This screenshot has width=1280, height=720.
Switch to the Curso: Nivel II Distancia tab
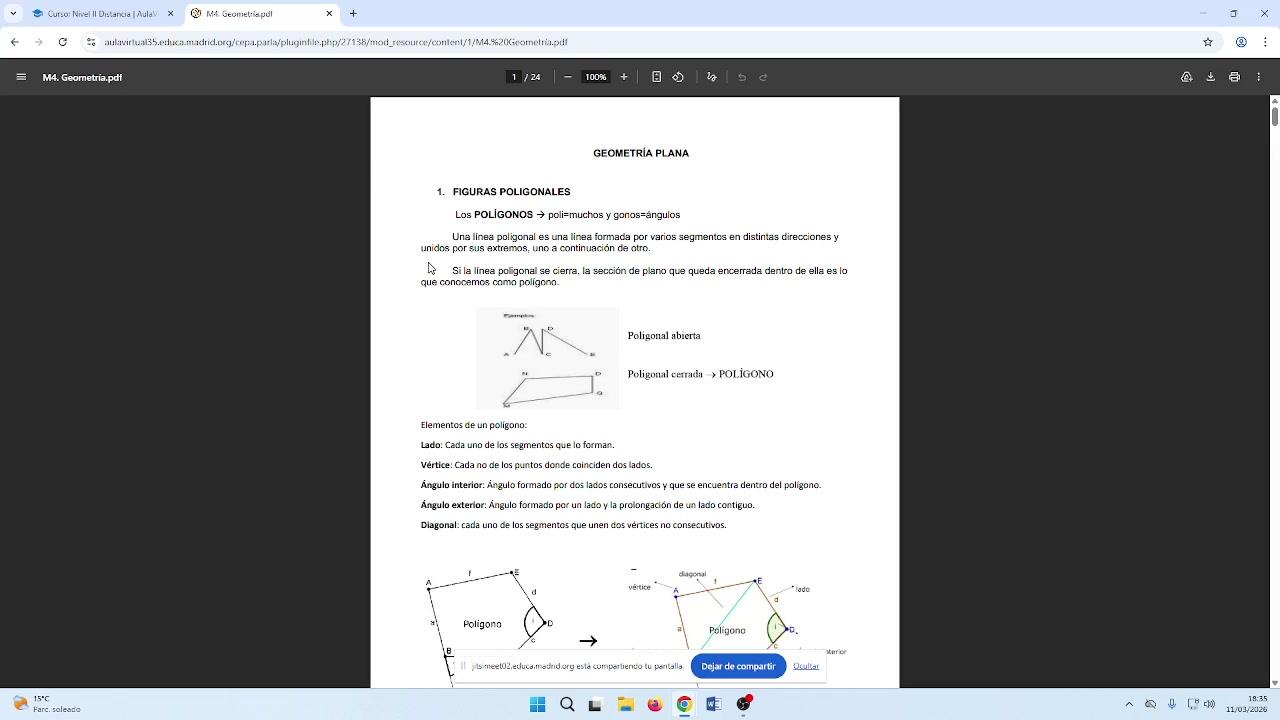[x=100, y=14]
